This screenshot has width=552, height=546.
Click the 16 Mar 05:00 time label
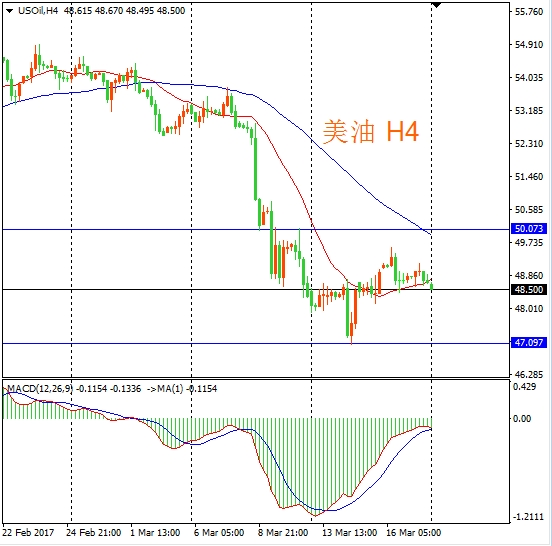[414, 532]
